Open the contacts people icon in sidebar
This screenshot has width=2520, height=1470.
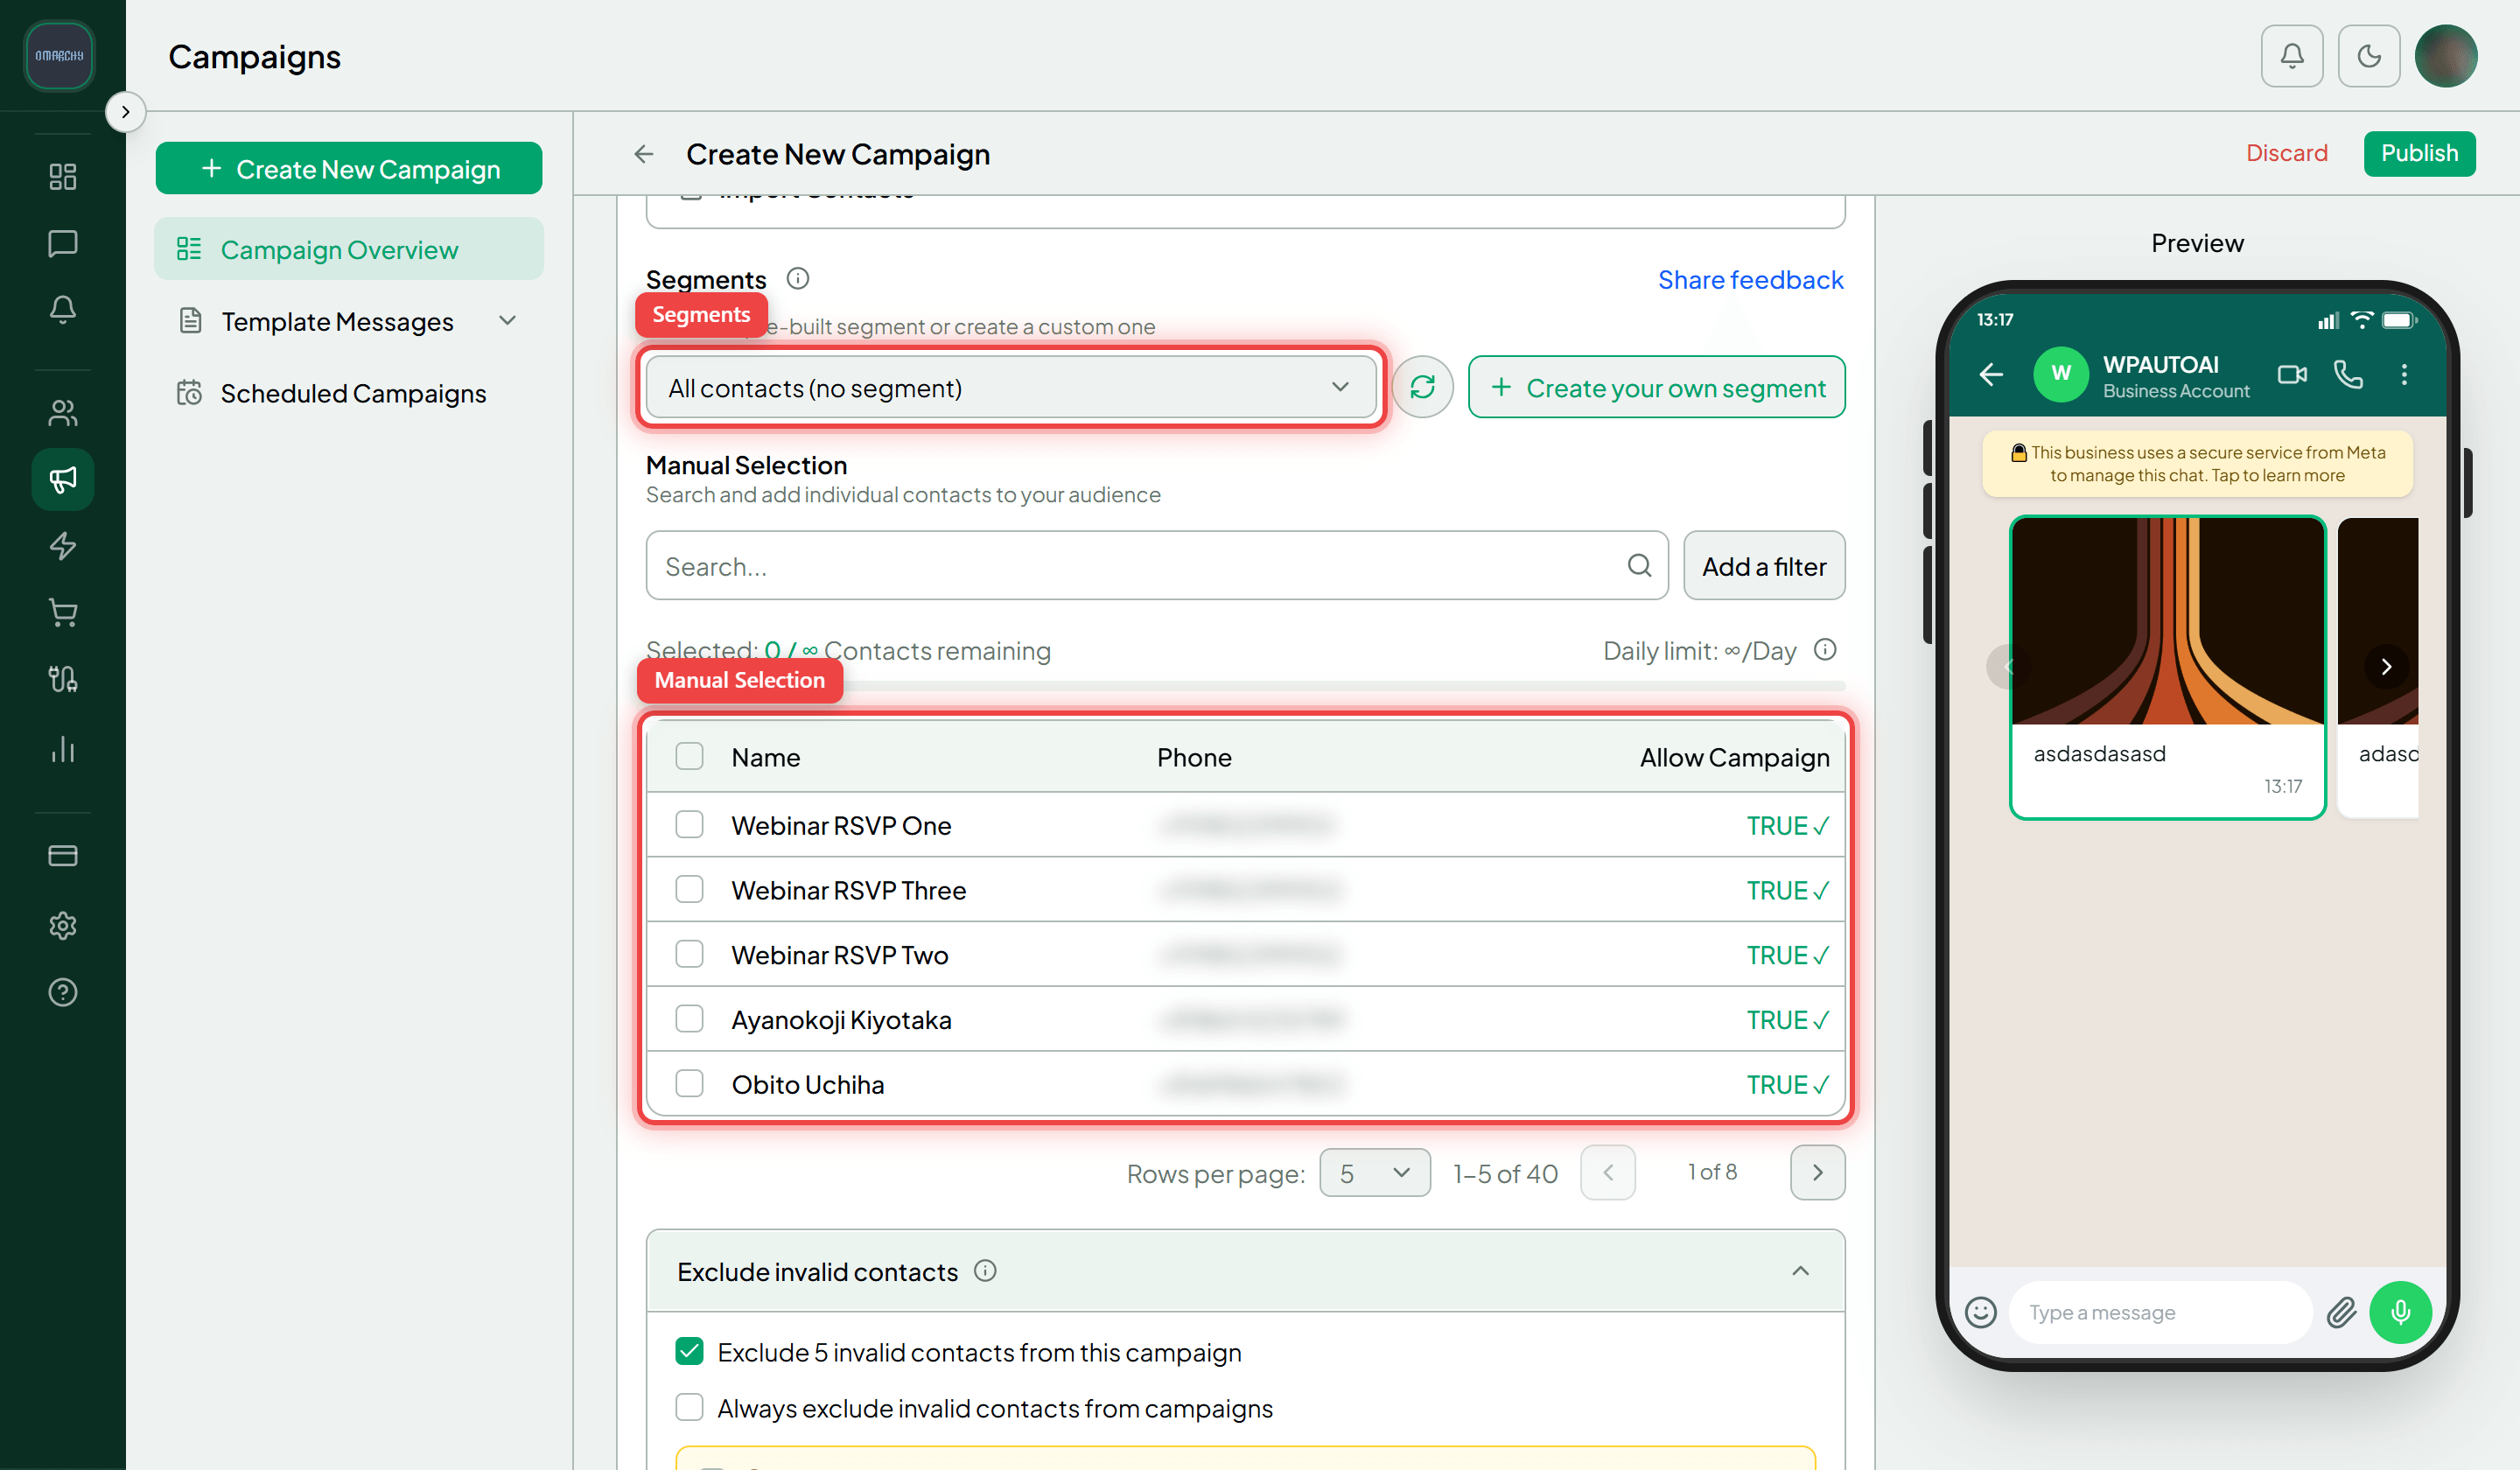tap(63, 413)
